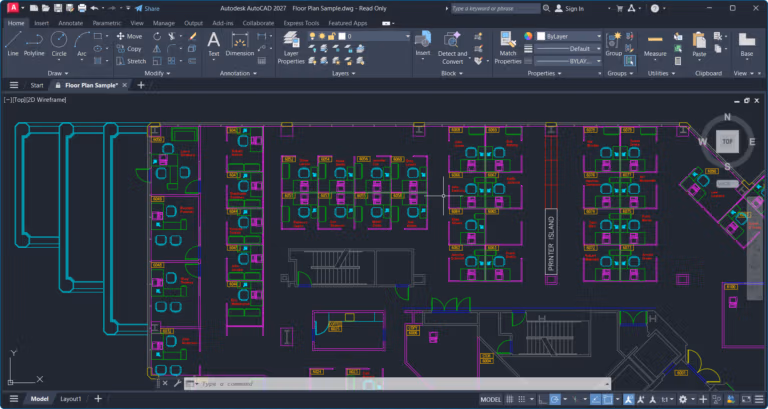Toggle polar tracking in status bar
768x409 pixels.
coord(554,399)
